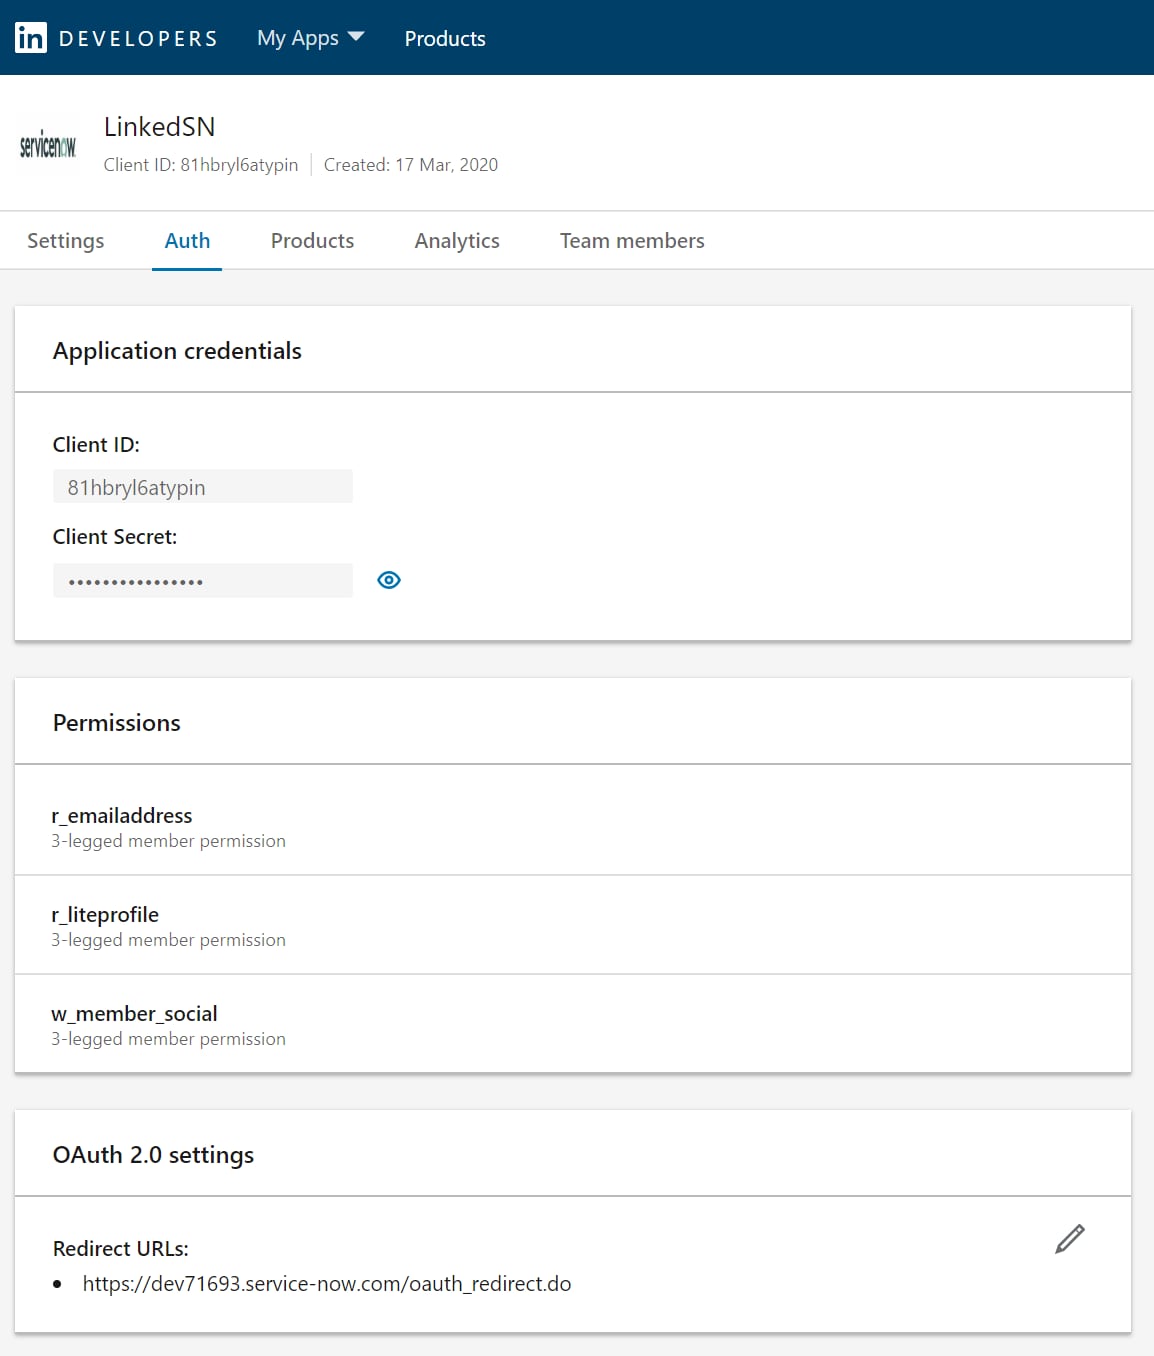The image size is (1154, 1356).
Task: Edit Redirect URLs with the pencil icon
Action: coord(1069,1238)
